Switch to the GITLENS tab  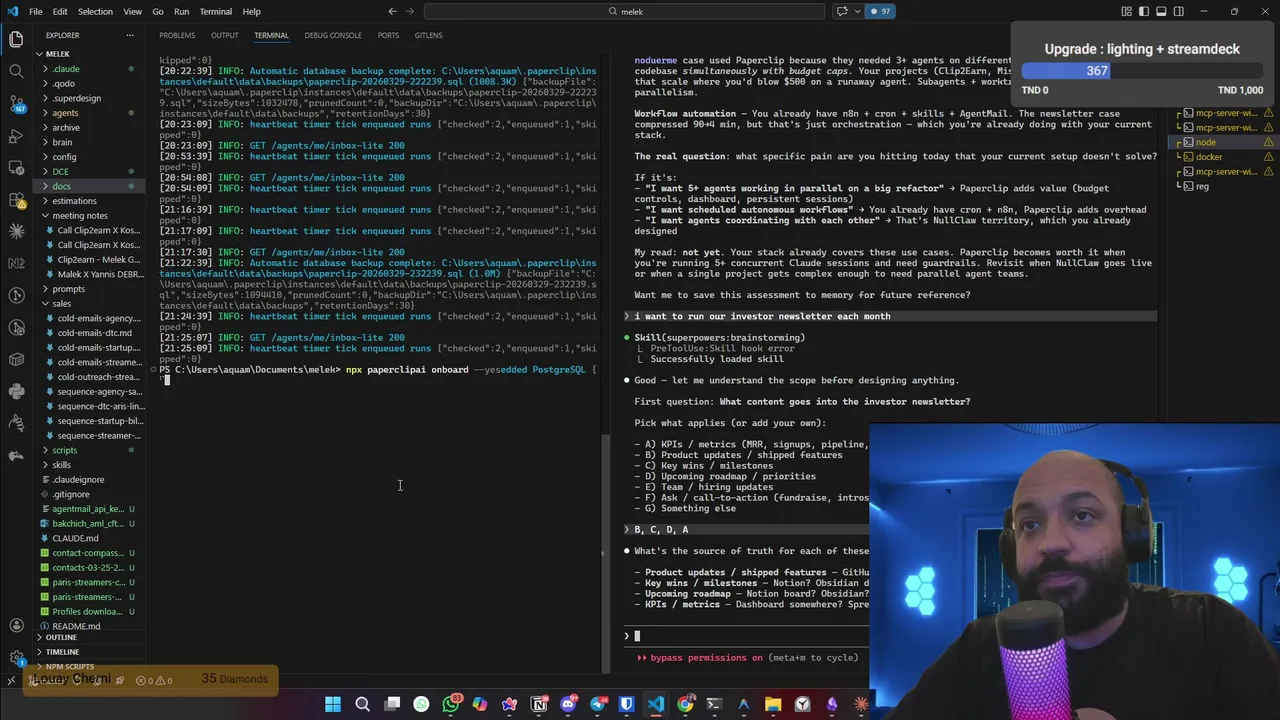pos(428,35)
